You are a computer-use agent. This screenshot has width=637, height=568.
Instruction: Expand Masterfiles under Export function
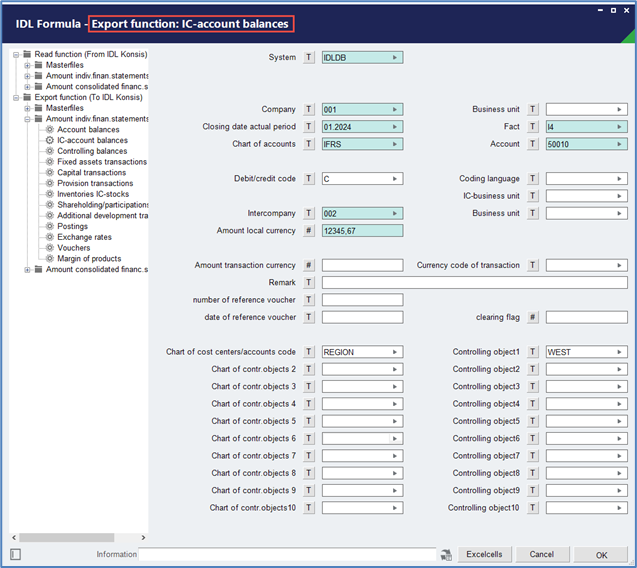(27, 108)
